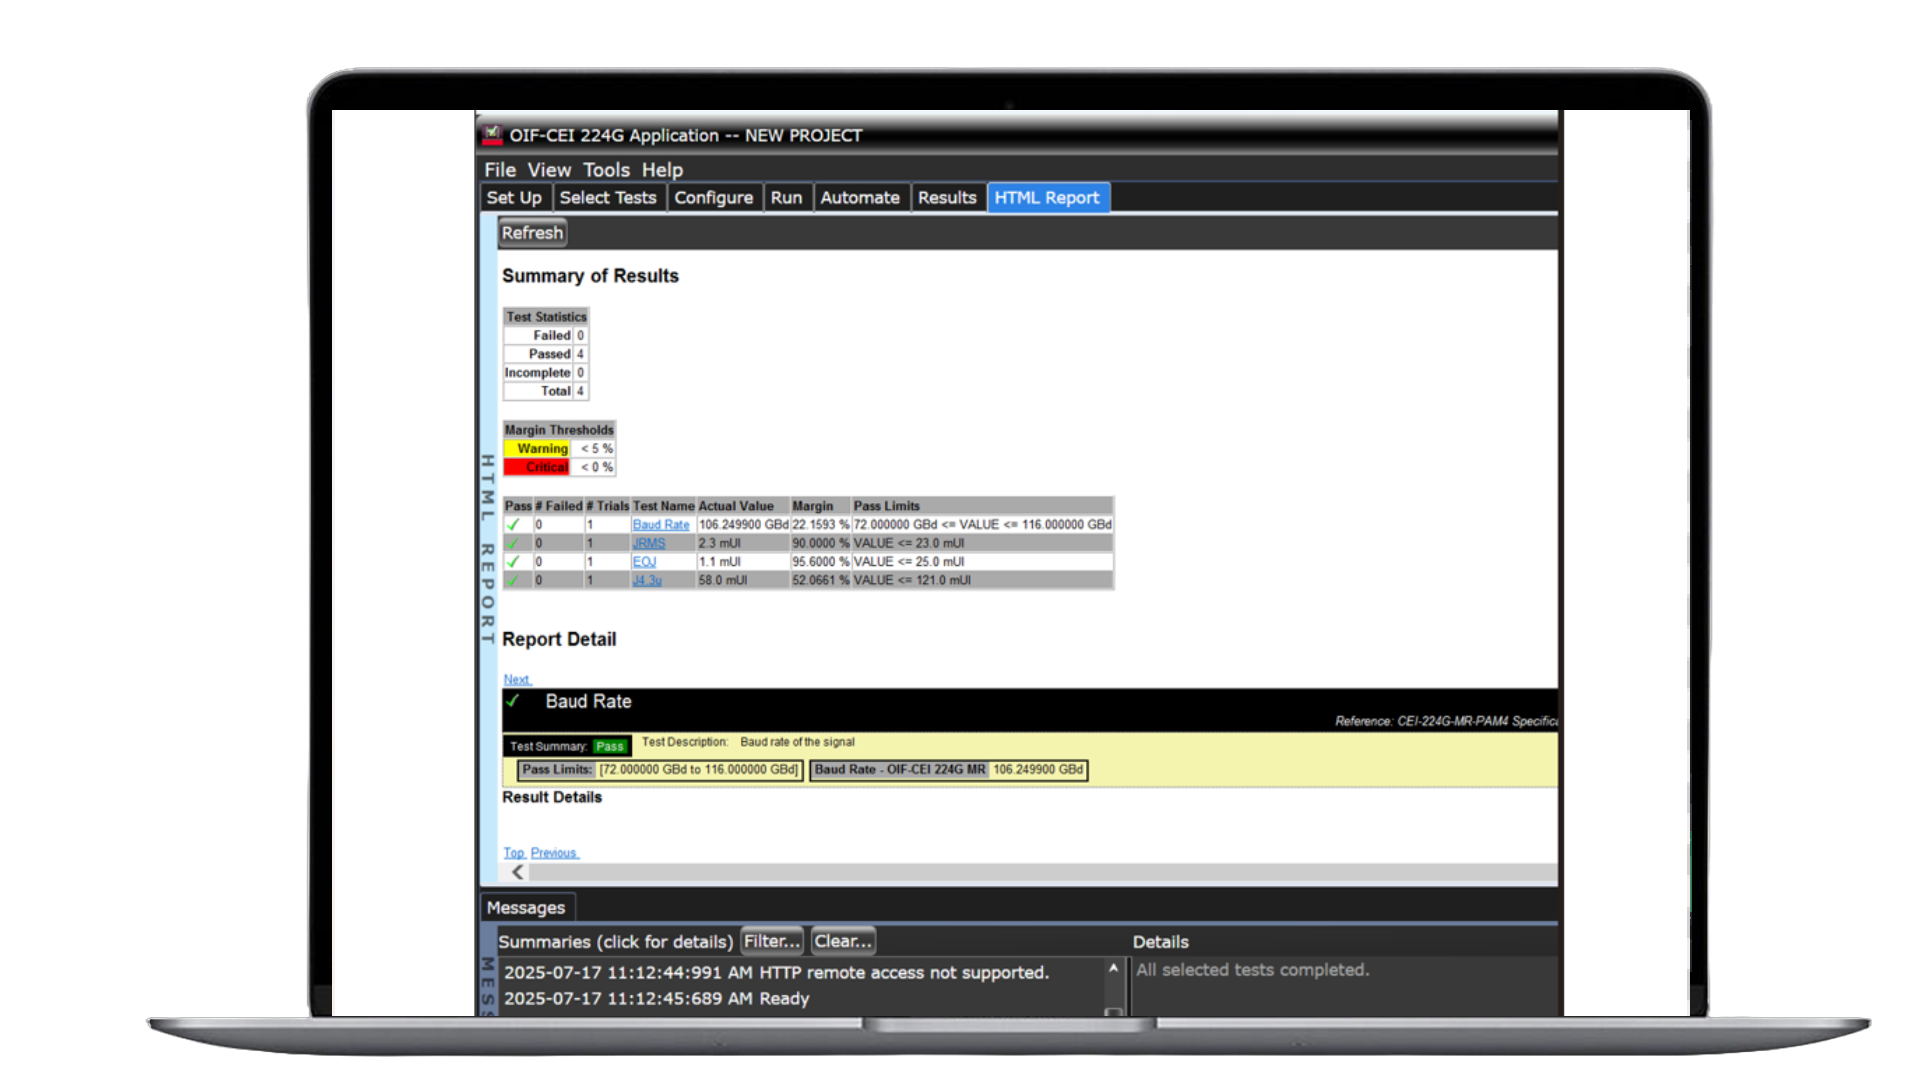Image resolution: width=1920 pixels, height=1080 pixels.
Task: Click the 22.1593 % margin cell
Action: 820,525
